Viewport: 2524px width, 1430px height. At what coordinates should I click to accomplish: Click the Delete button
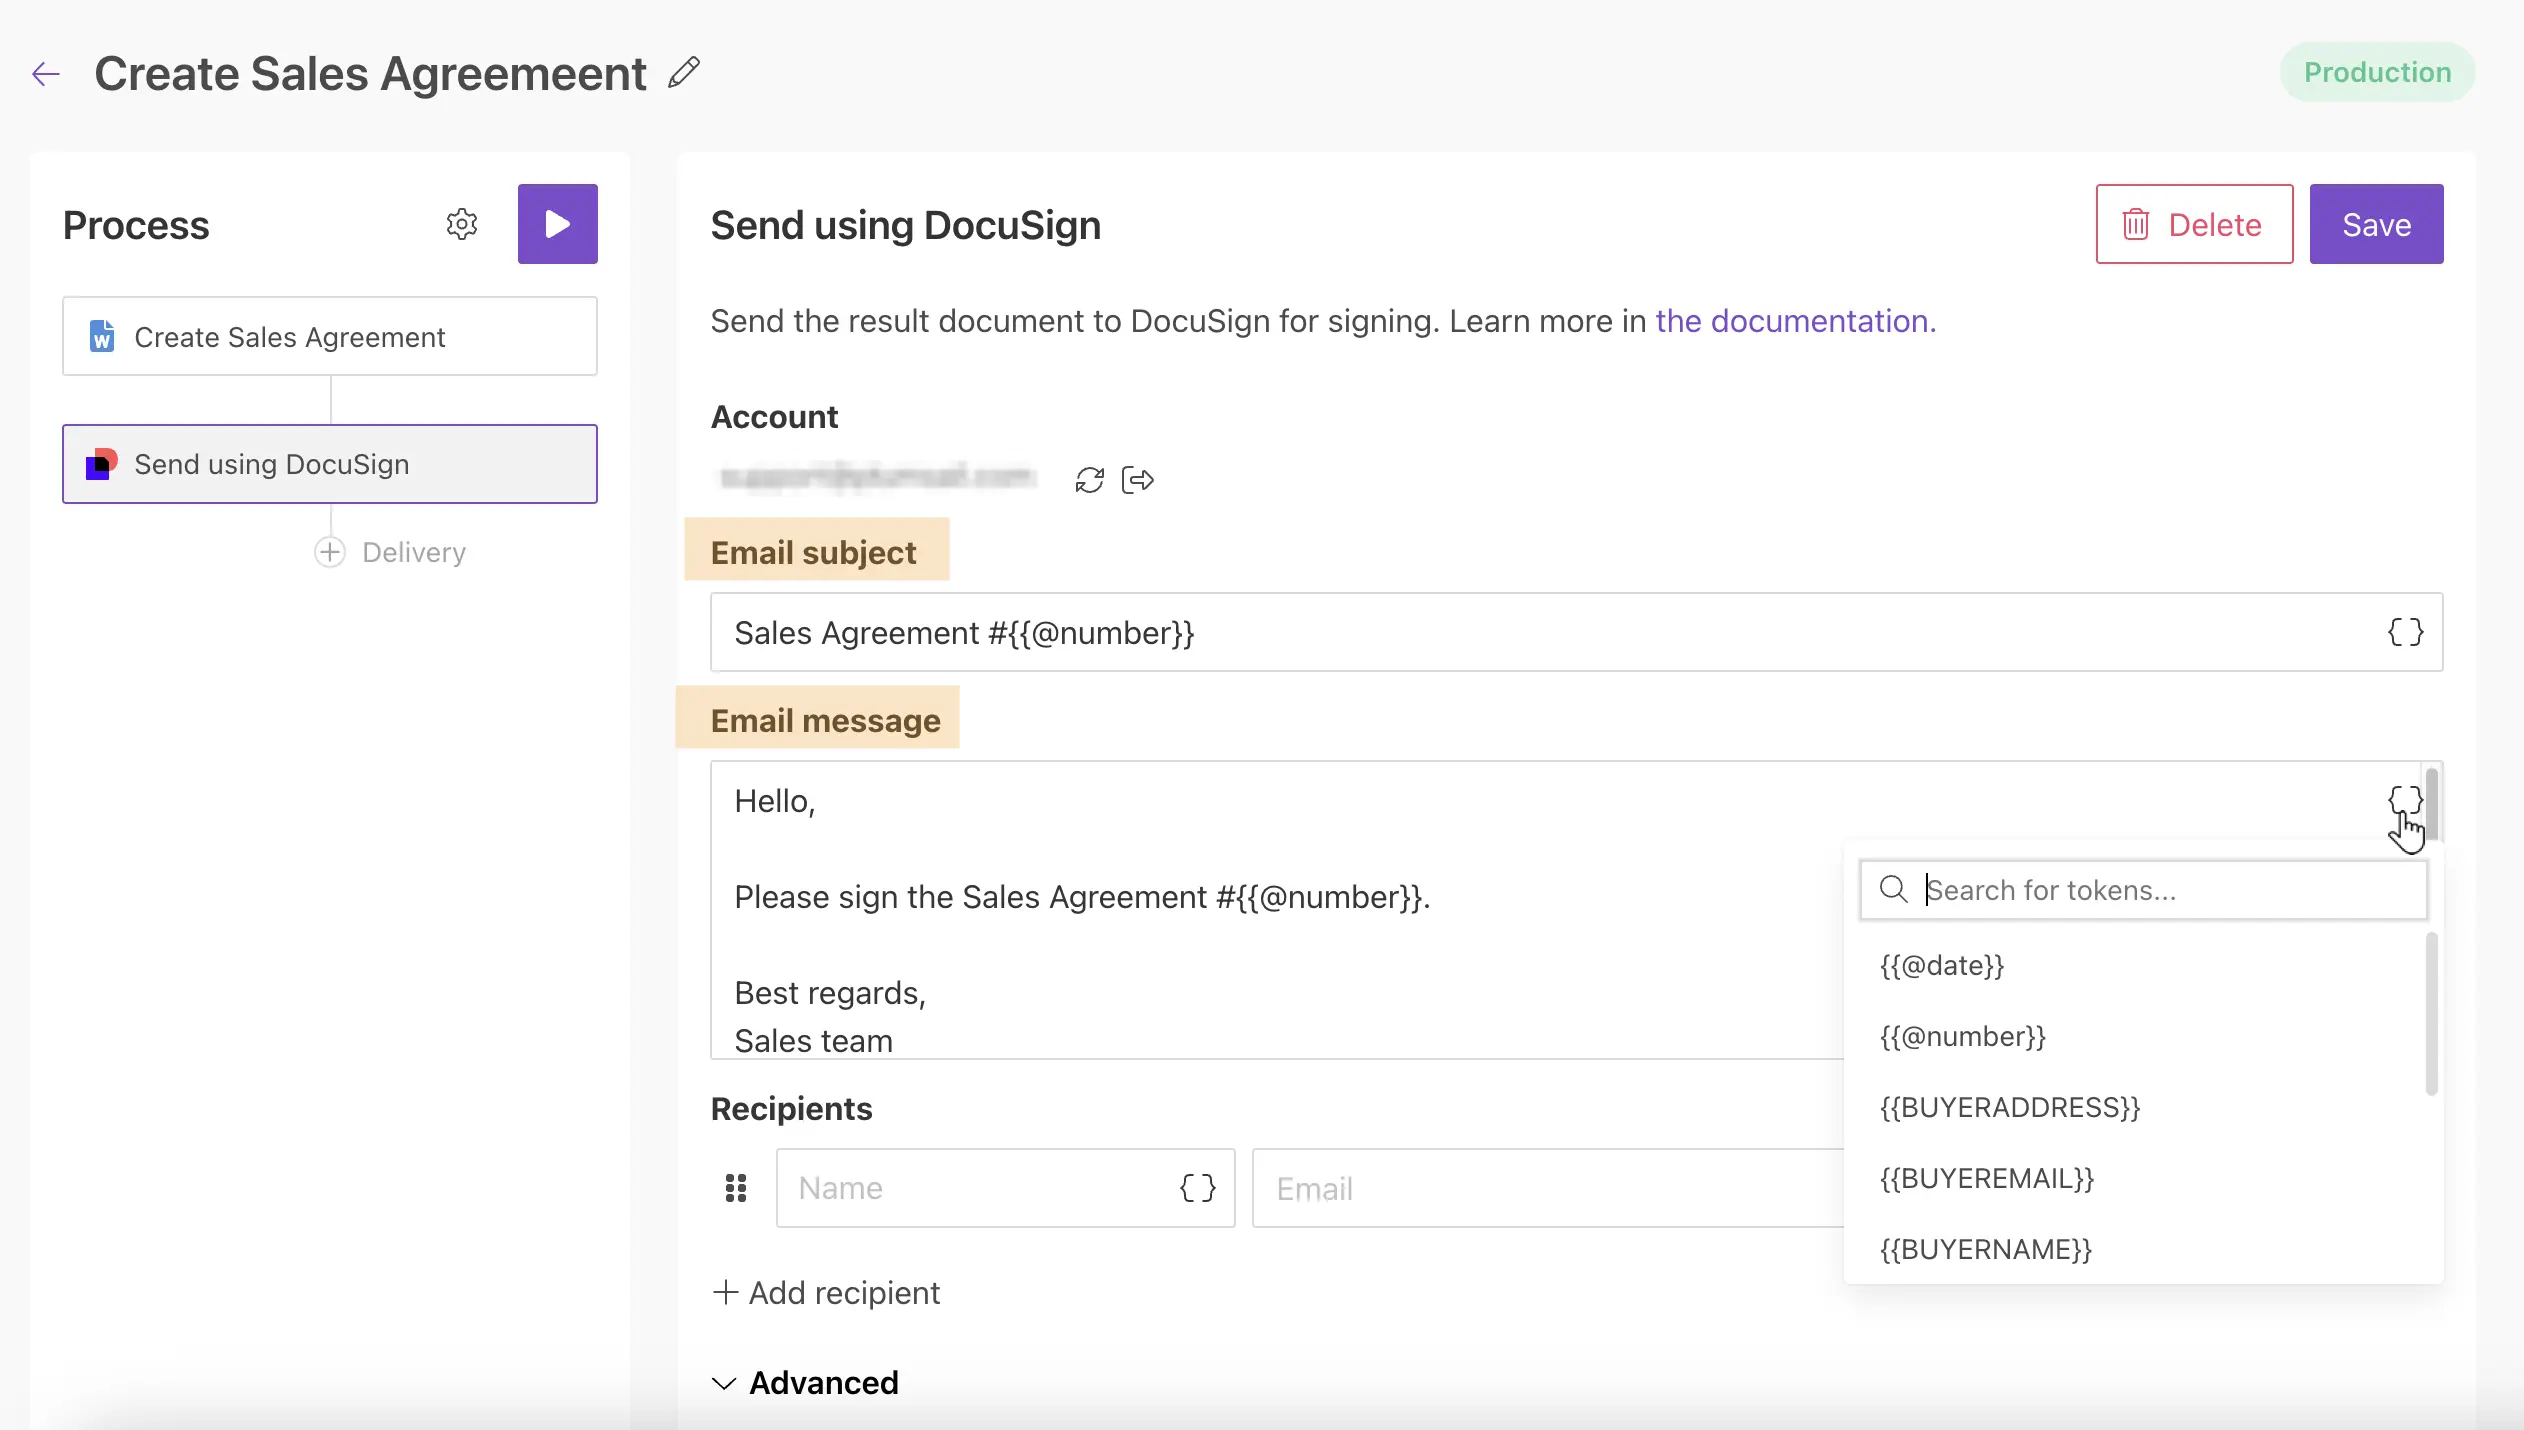pyautogui.click(x=2194, y=224)
